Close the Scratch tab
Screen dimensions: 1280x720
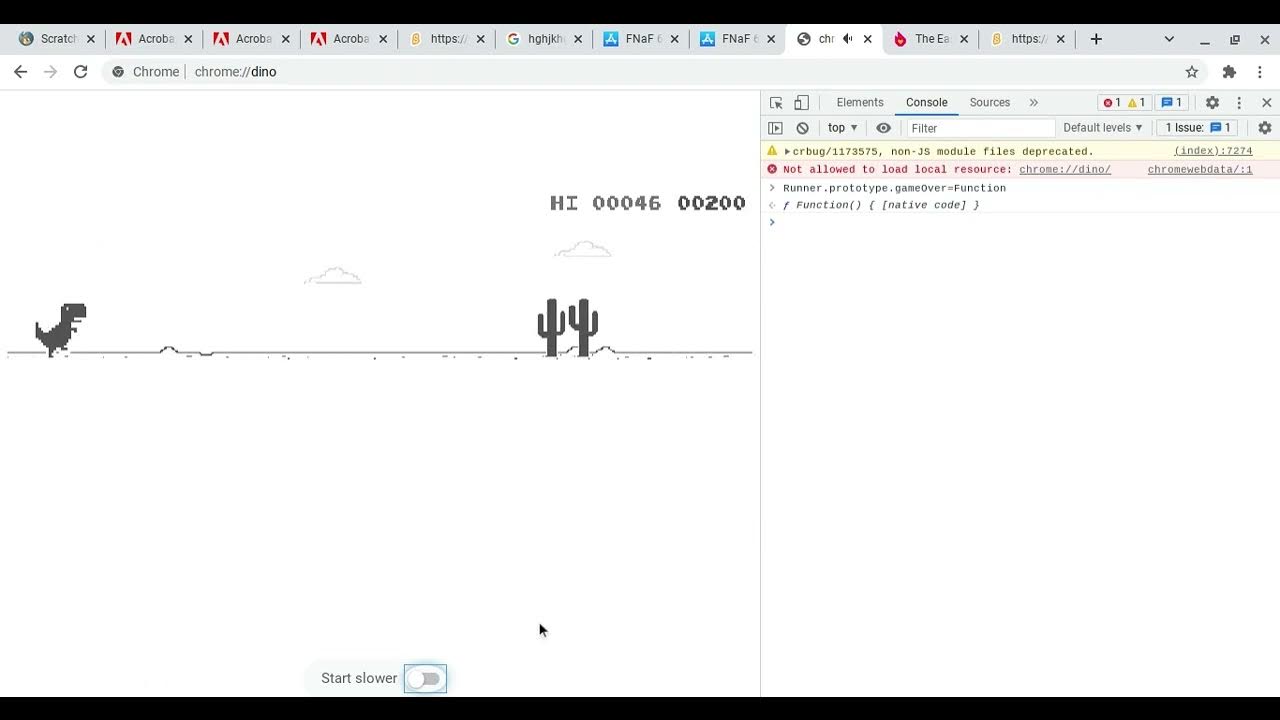click(x=91, y=39)
